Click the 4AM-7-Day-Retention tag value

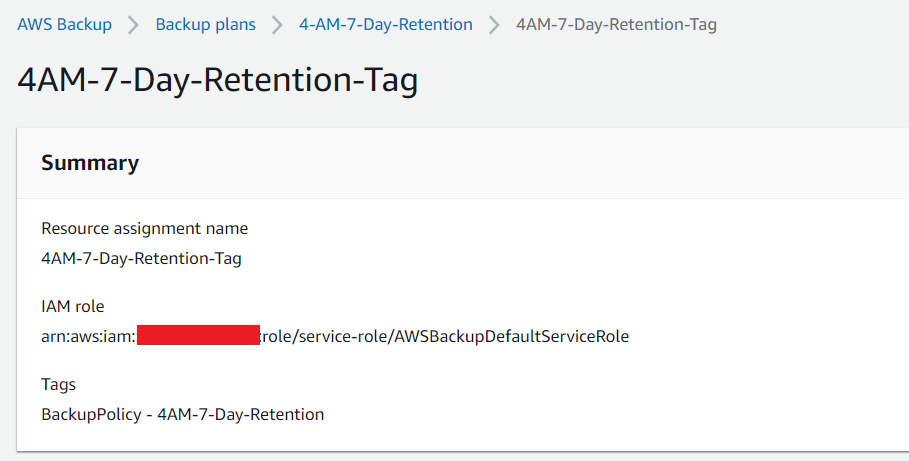click(x=241, y=414)
